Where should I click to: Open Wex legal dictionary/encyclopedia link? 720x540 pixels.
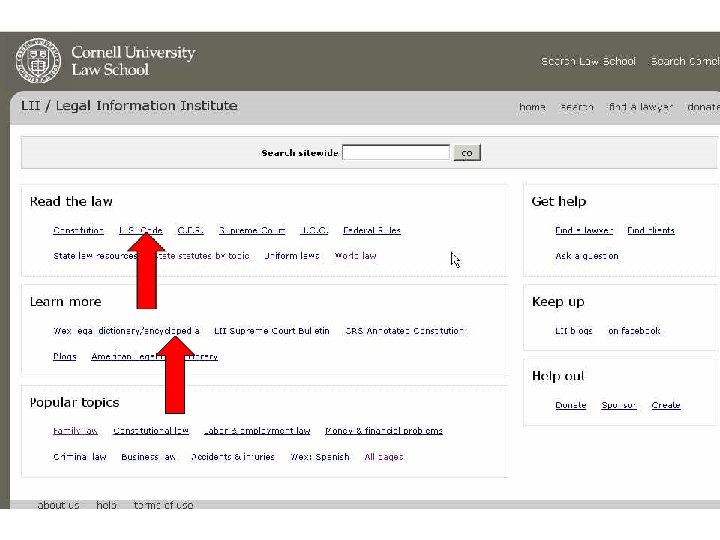126,331
